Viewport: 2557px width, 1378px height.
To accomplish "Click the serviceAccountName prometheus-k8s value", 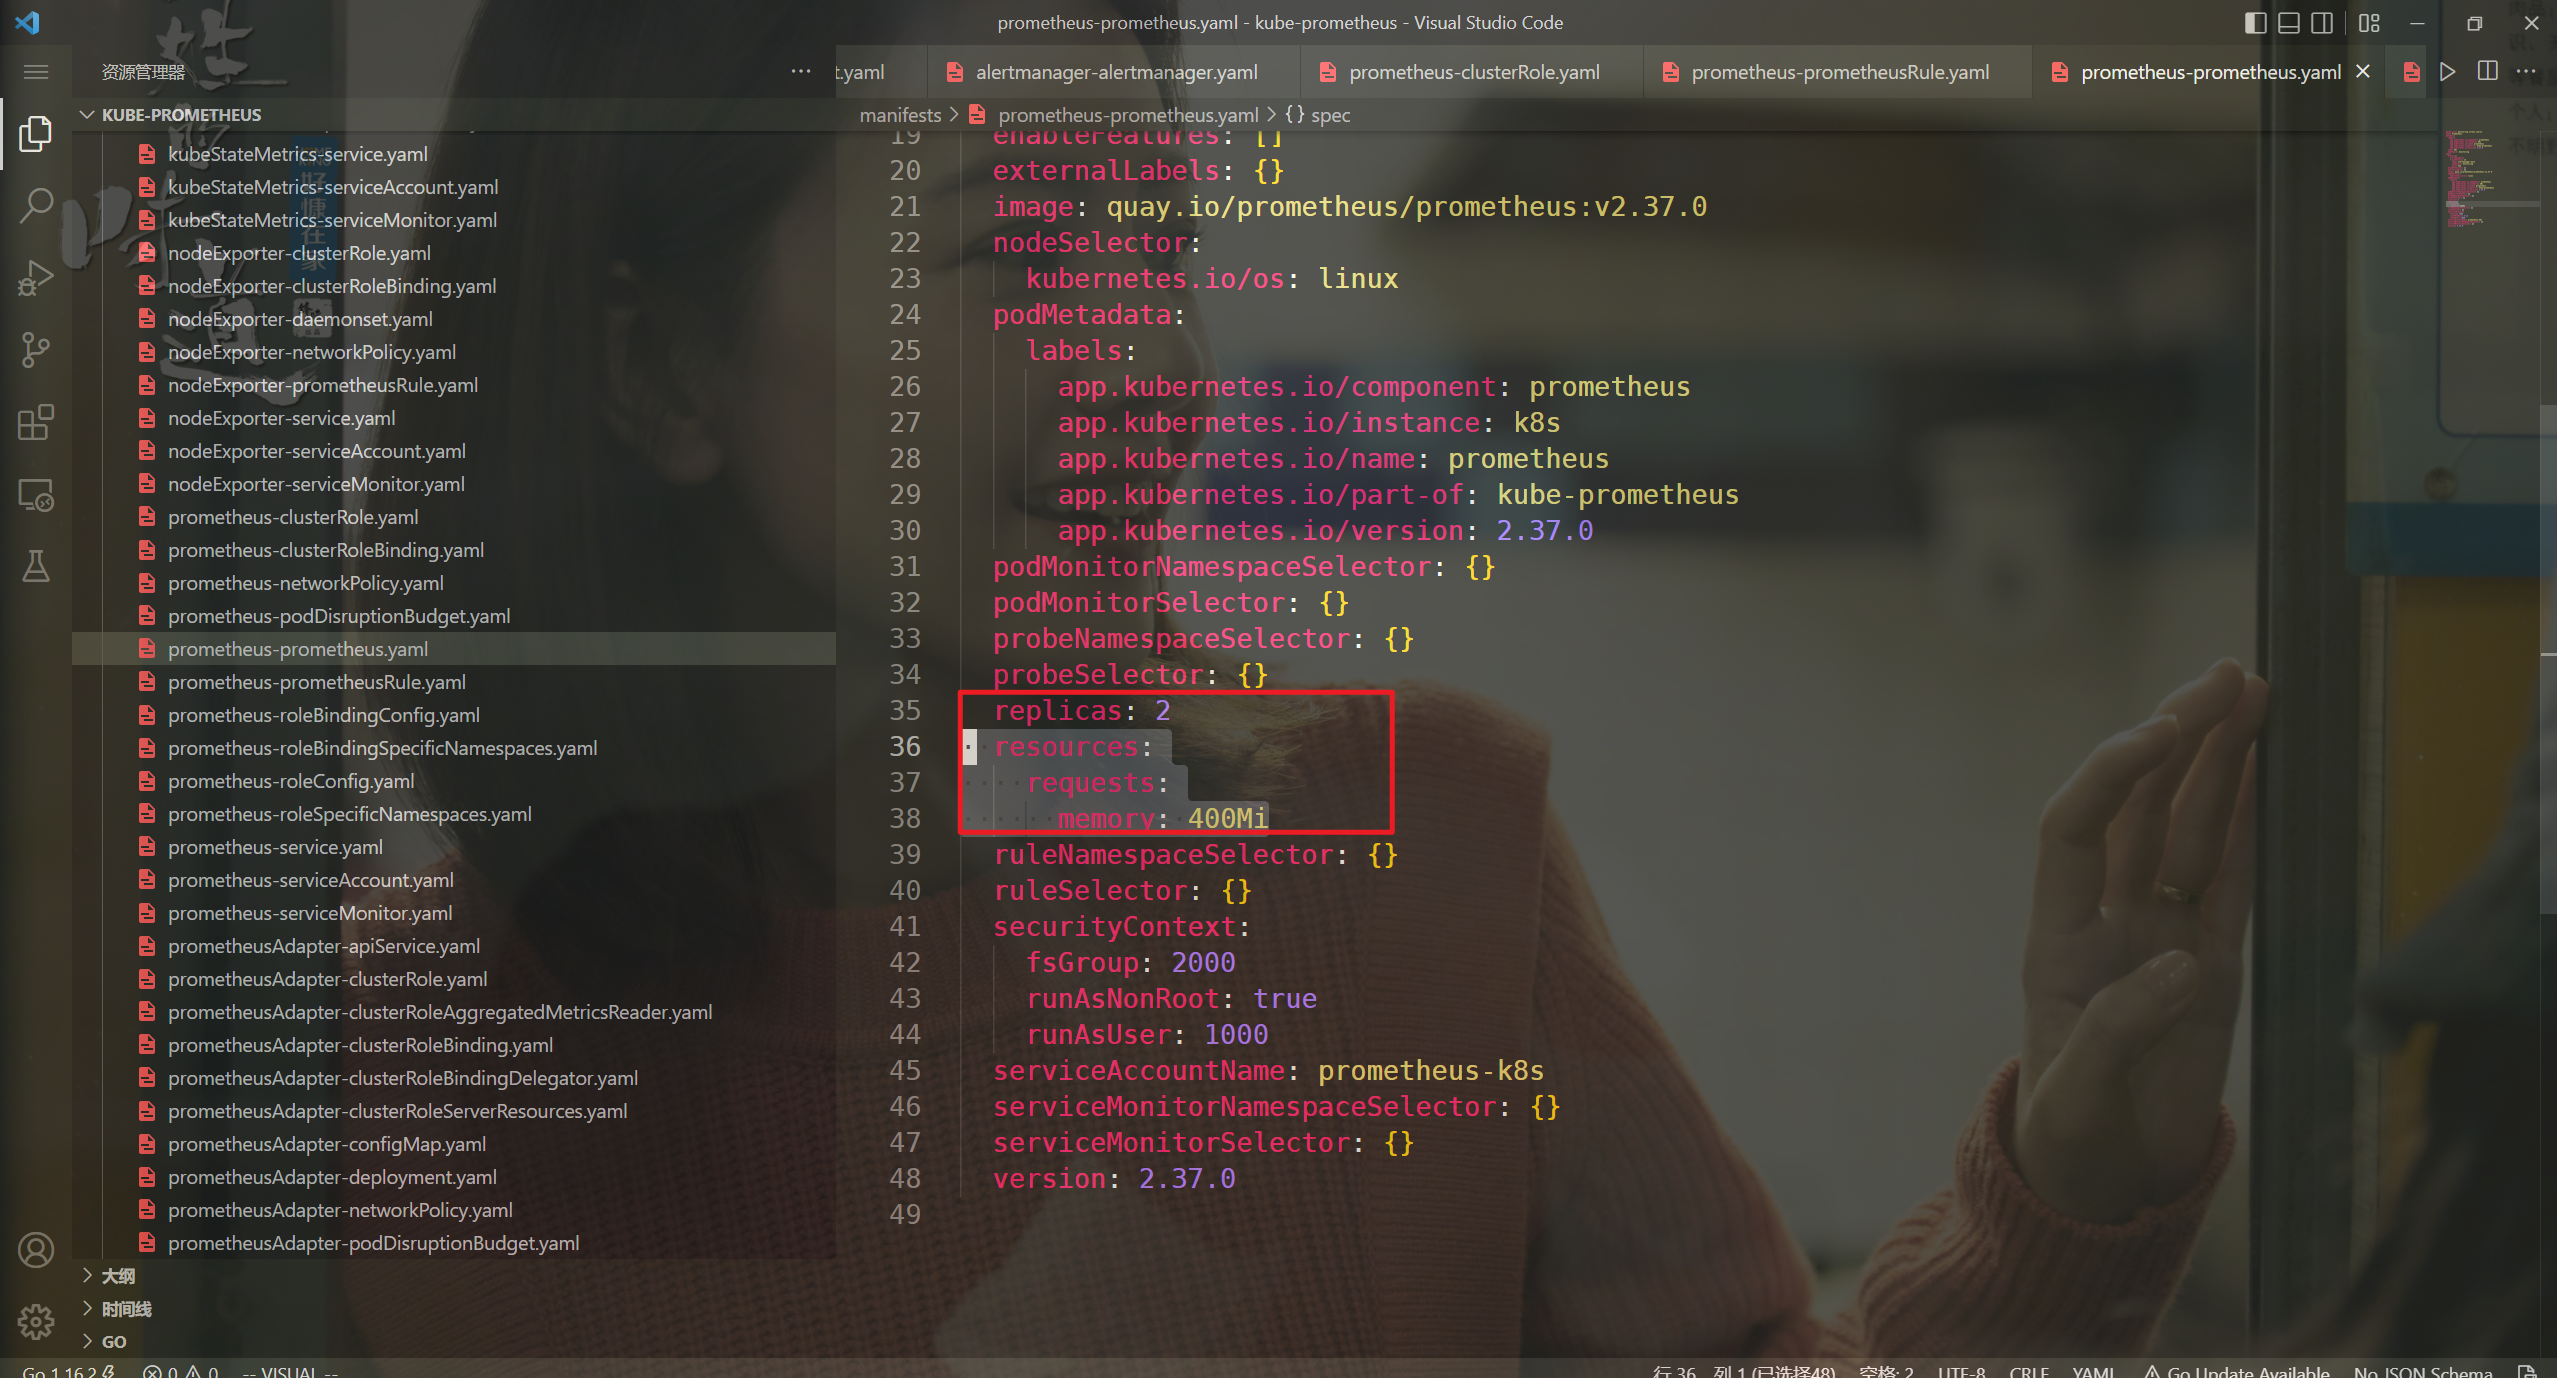I will click(1431, 1071).
